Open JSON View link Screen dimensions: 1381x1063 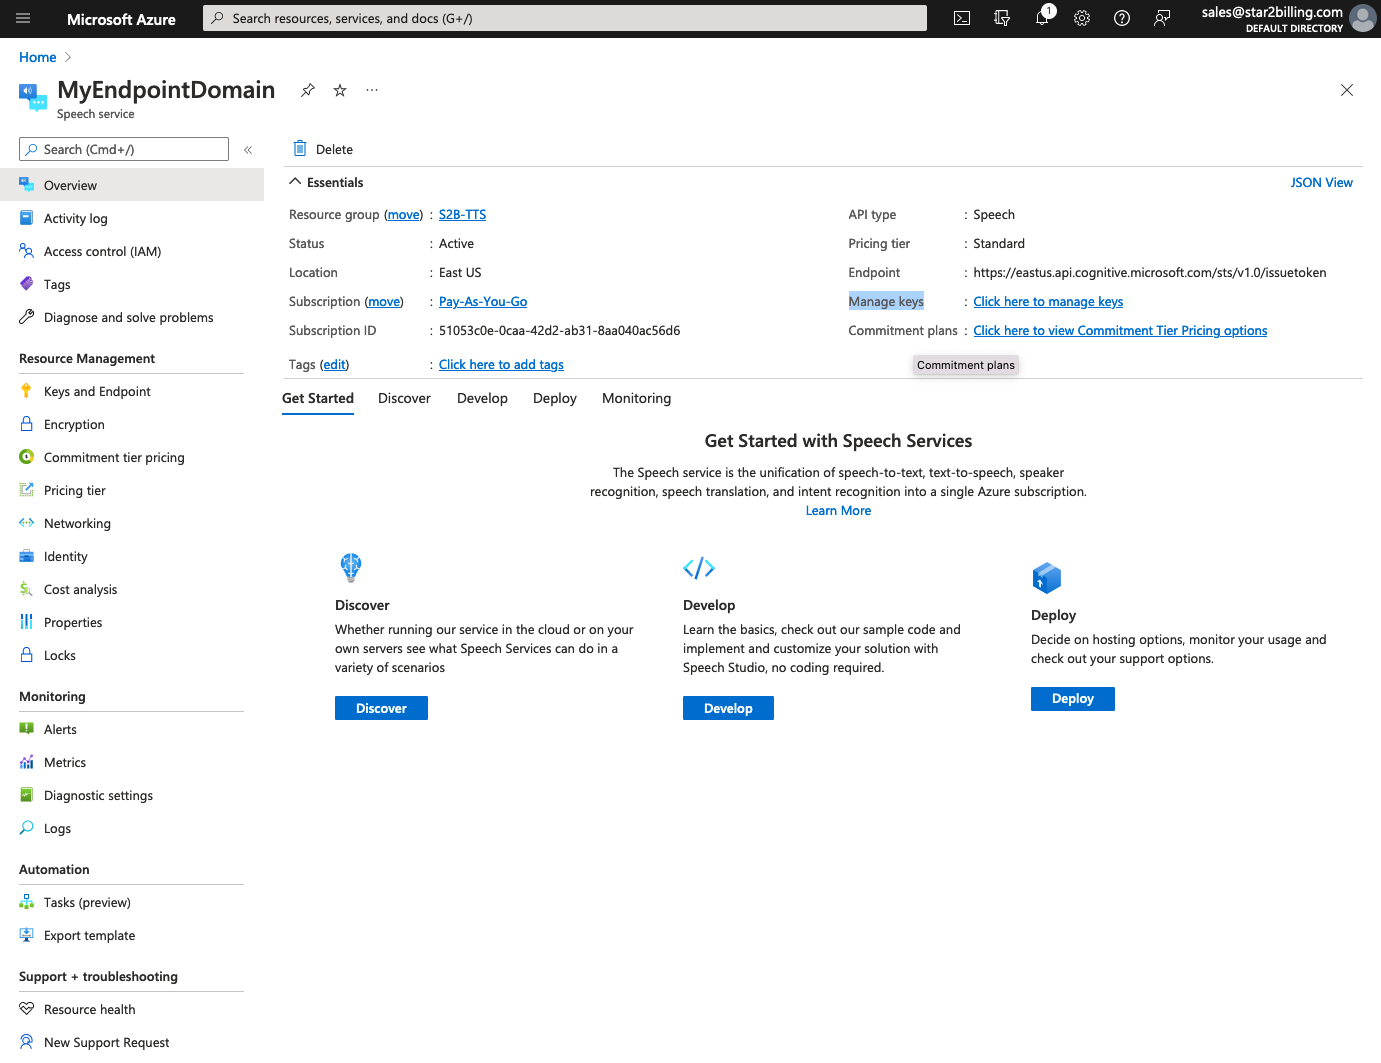[x=1321, y=182]
